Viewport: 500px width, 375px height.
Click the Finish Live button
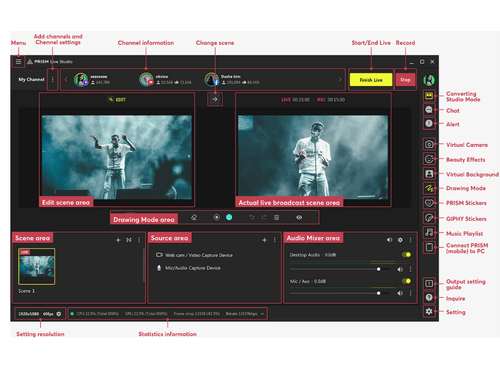(371, 80)
